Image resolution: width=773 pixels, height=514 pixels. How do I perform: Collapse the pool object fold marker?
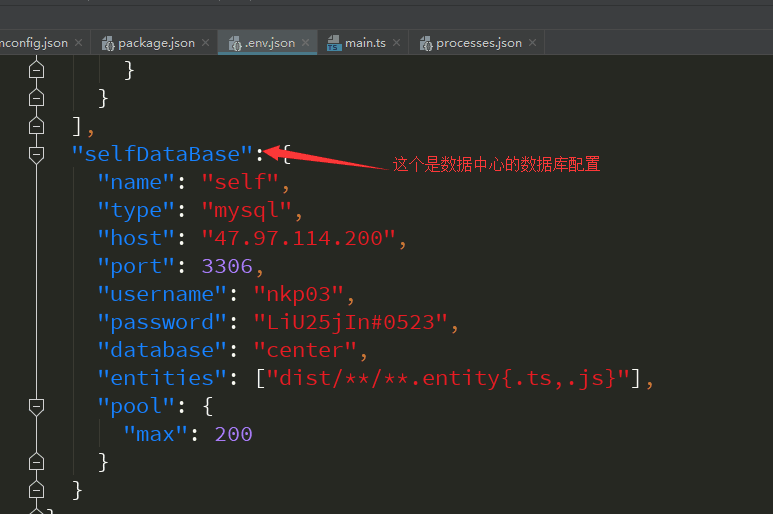pyautogui.click(x=37, y=406)
